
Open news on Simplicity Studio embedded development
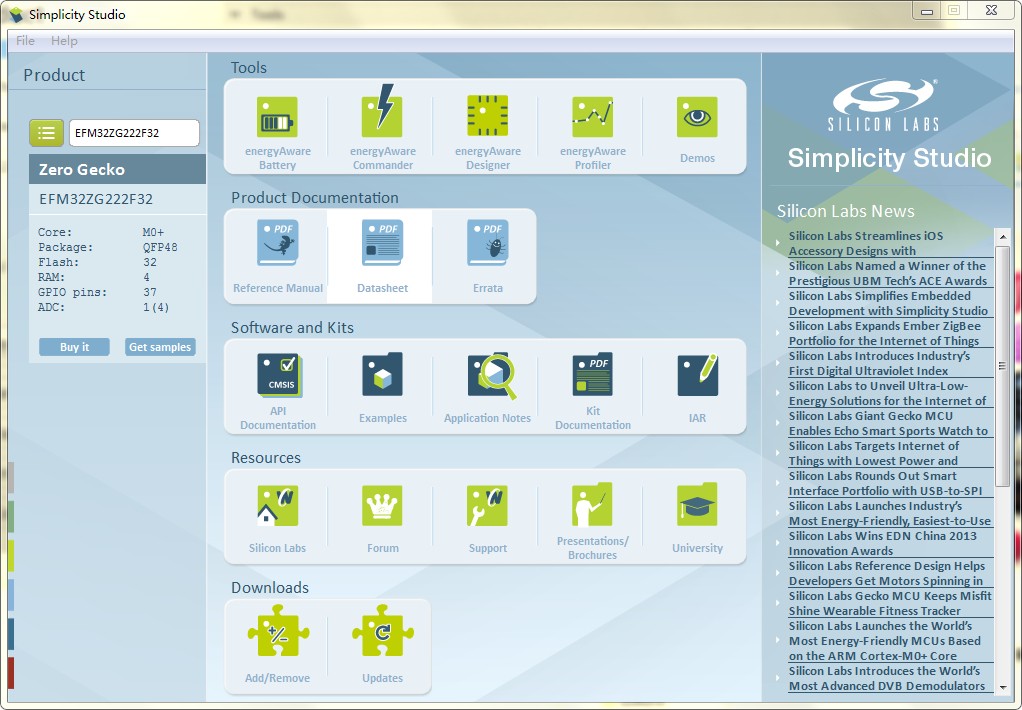[x=888, y=303]
